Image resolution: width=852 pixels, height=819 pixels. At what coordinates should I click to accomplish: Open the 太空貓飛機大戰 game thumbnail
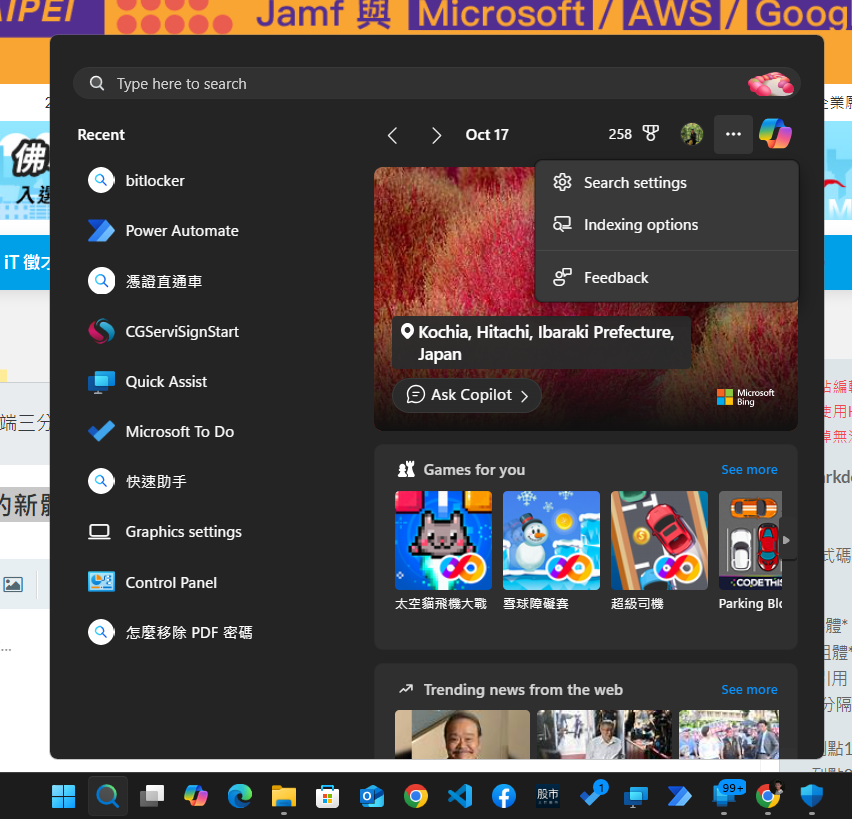point(443,540)
